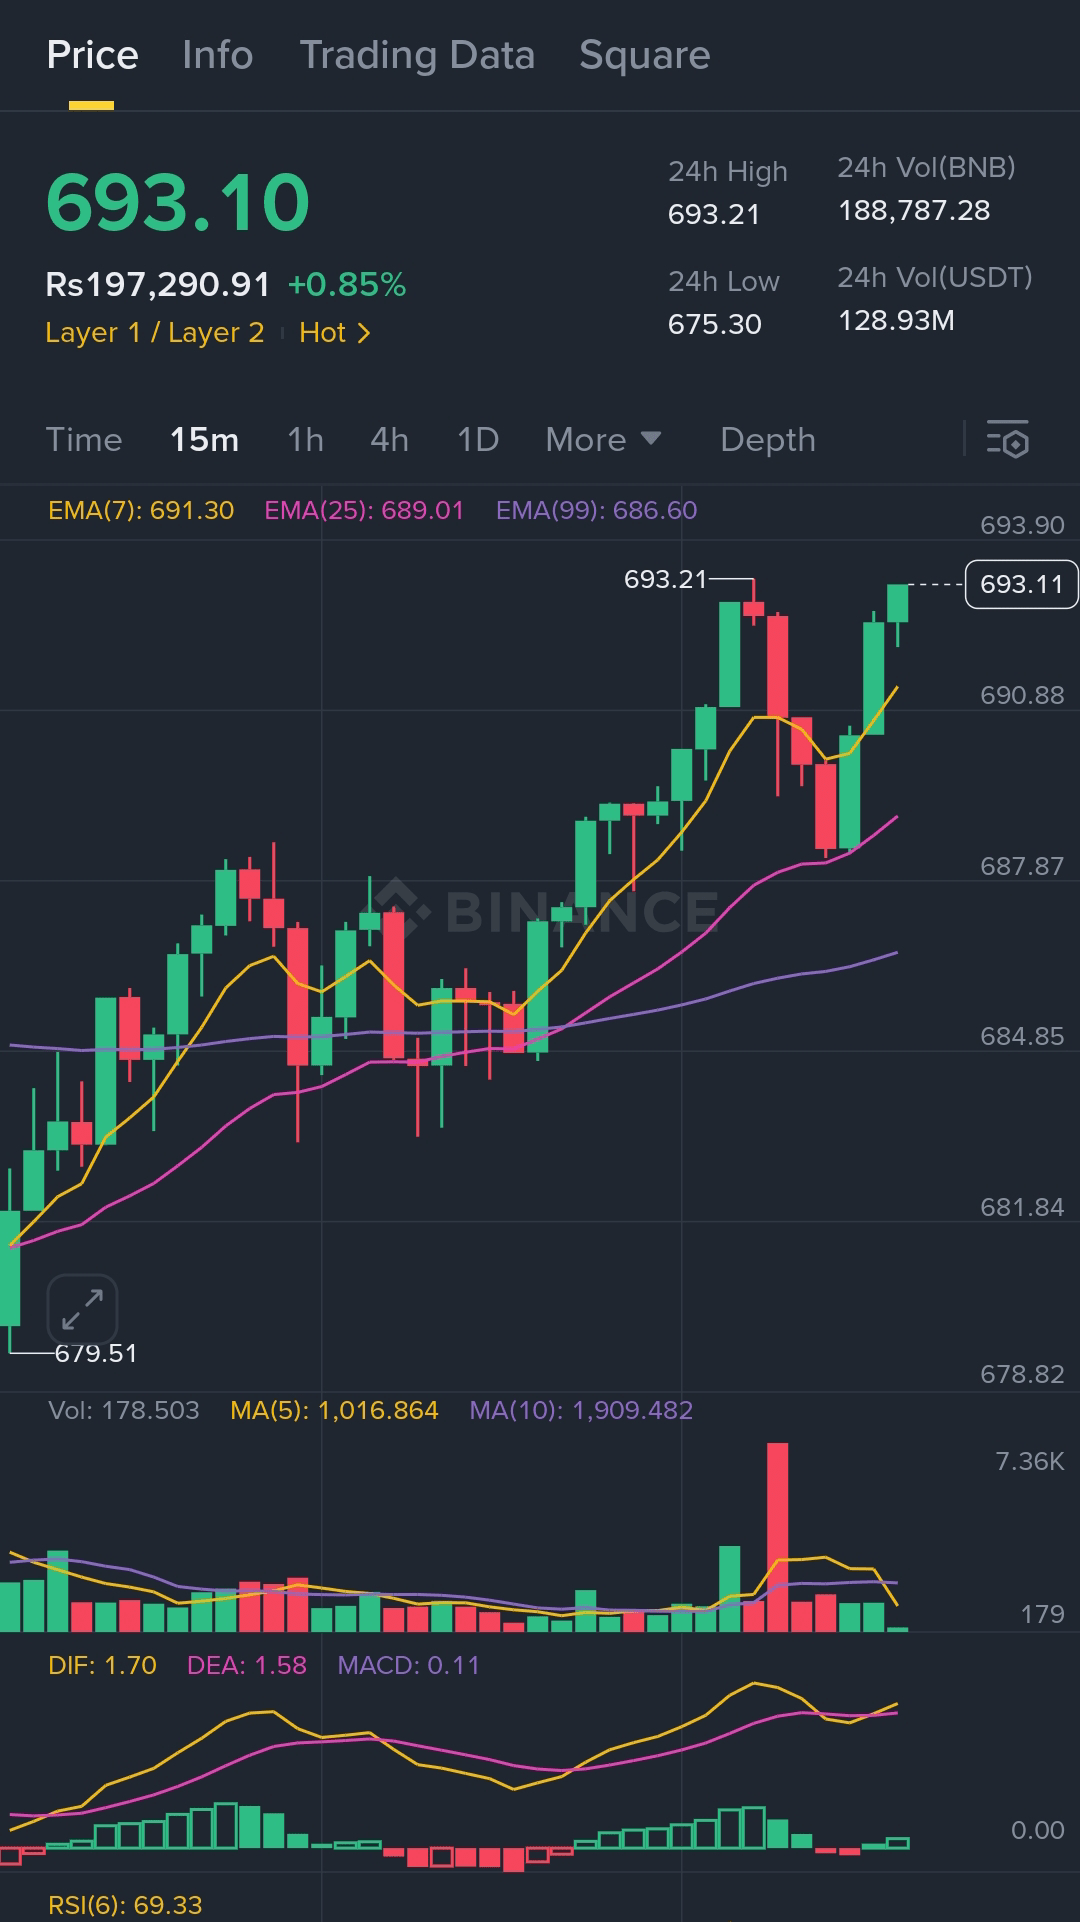Expand the chart to fullscreen
The image size is (1080, 1922).
pyautogui.click(x=82, y=1309)
